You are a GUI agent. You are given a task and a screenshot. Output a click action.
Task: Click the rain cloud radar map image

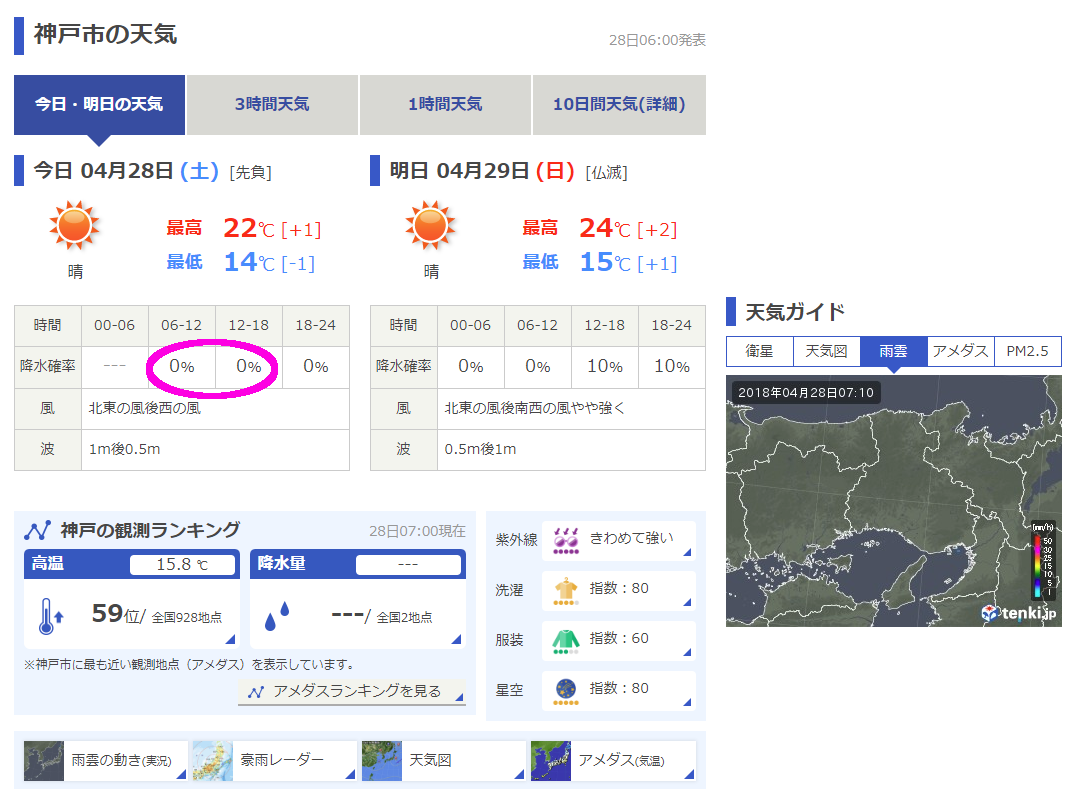pos(880,500)
